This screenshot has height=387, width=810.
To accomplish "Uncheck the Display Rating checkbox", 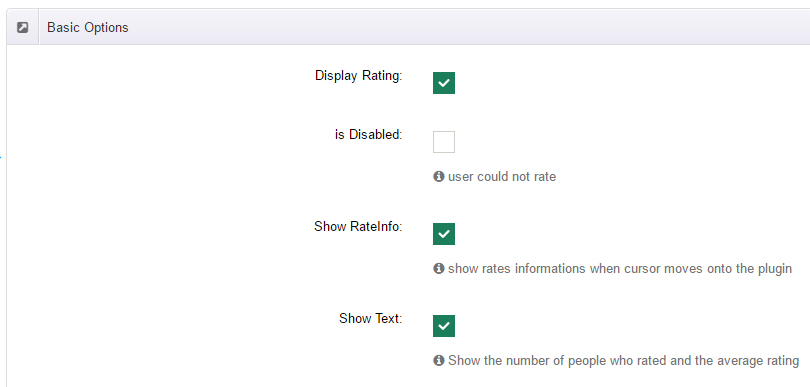I will click(x=444, y=83).
